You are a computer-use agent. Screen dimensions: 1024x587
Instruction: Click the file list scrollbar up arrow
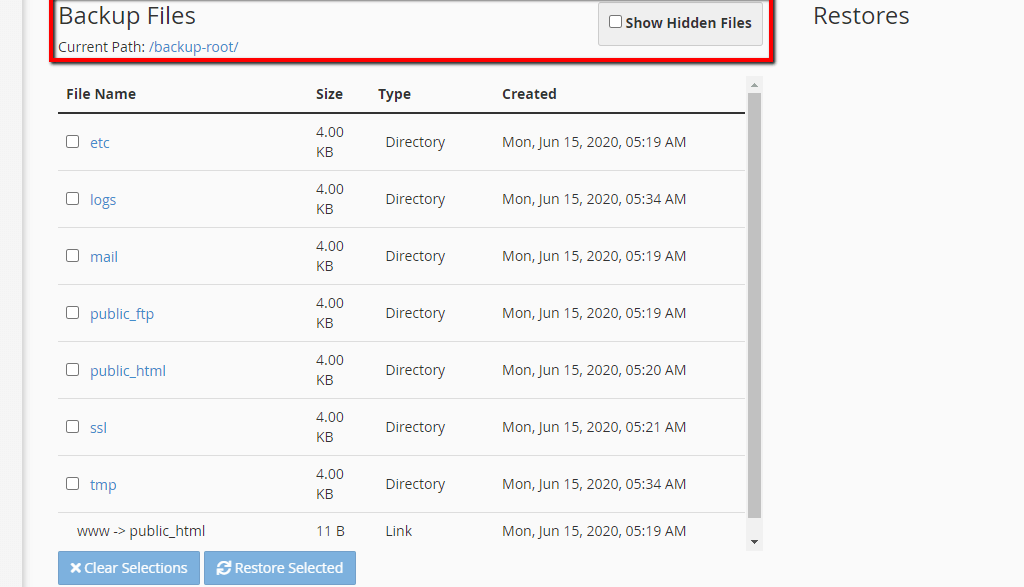(754, 85)
